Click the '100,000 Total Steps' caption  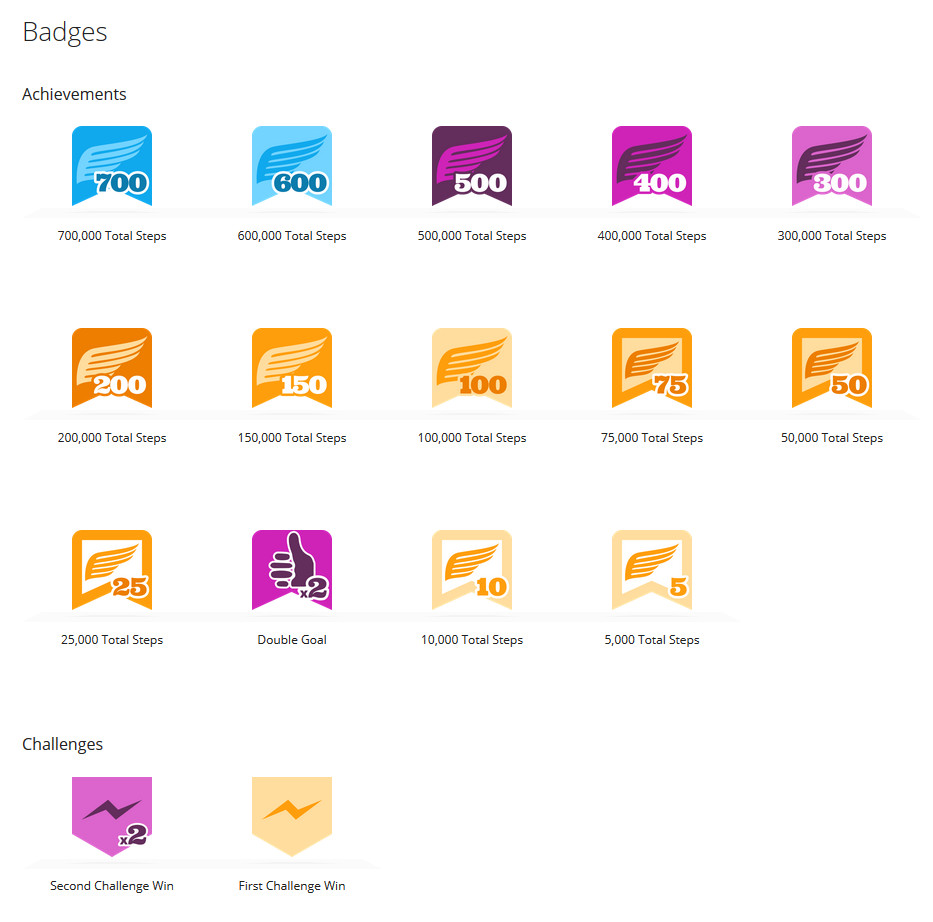[x=472, y=438]
